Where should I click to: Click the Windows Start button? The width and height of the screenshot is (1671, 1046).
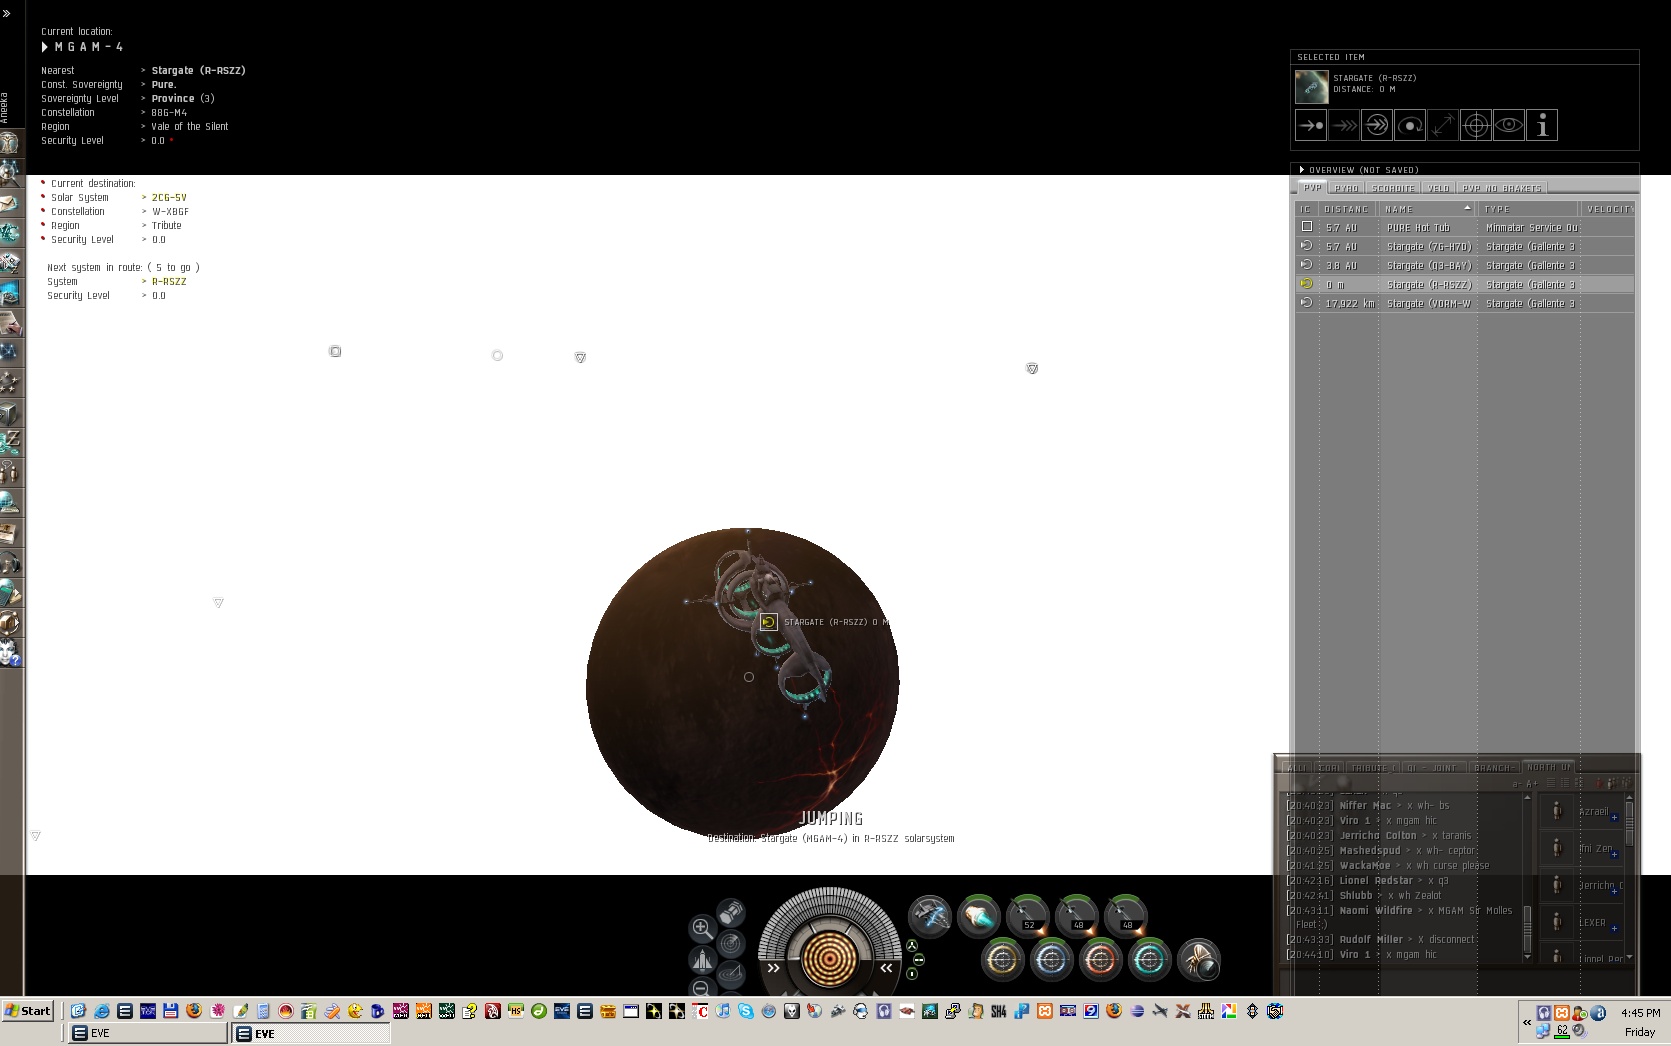point(28,1011)
